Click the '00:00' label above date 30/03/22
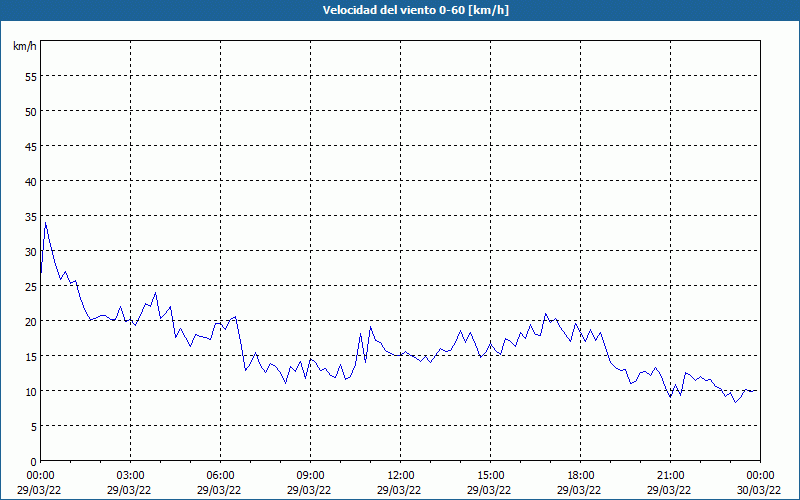Image resolution: width=800 pixels, height=500 pixels. coord(760,476)
